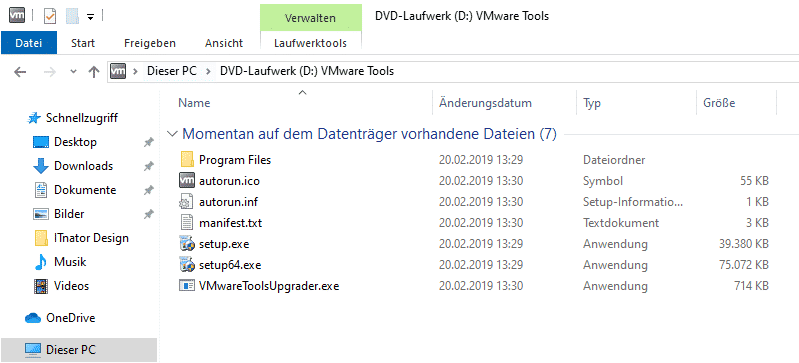The image size is (799, 363).
Task: Sort by the Typ column header
Action: tap(592, 103)
